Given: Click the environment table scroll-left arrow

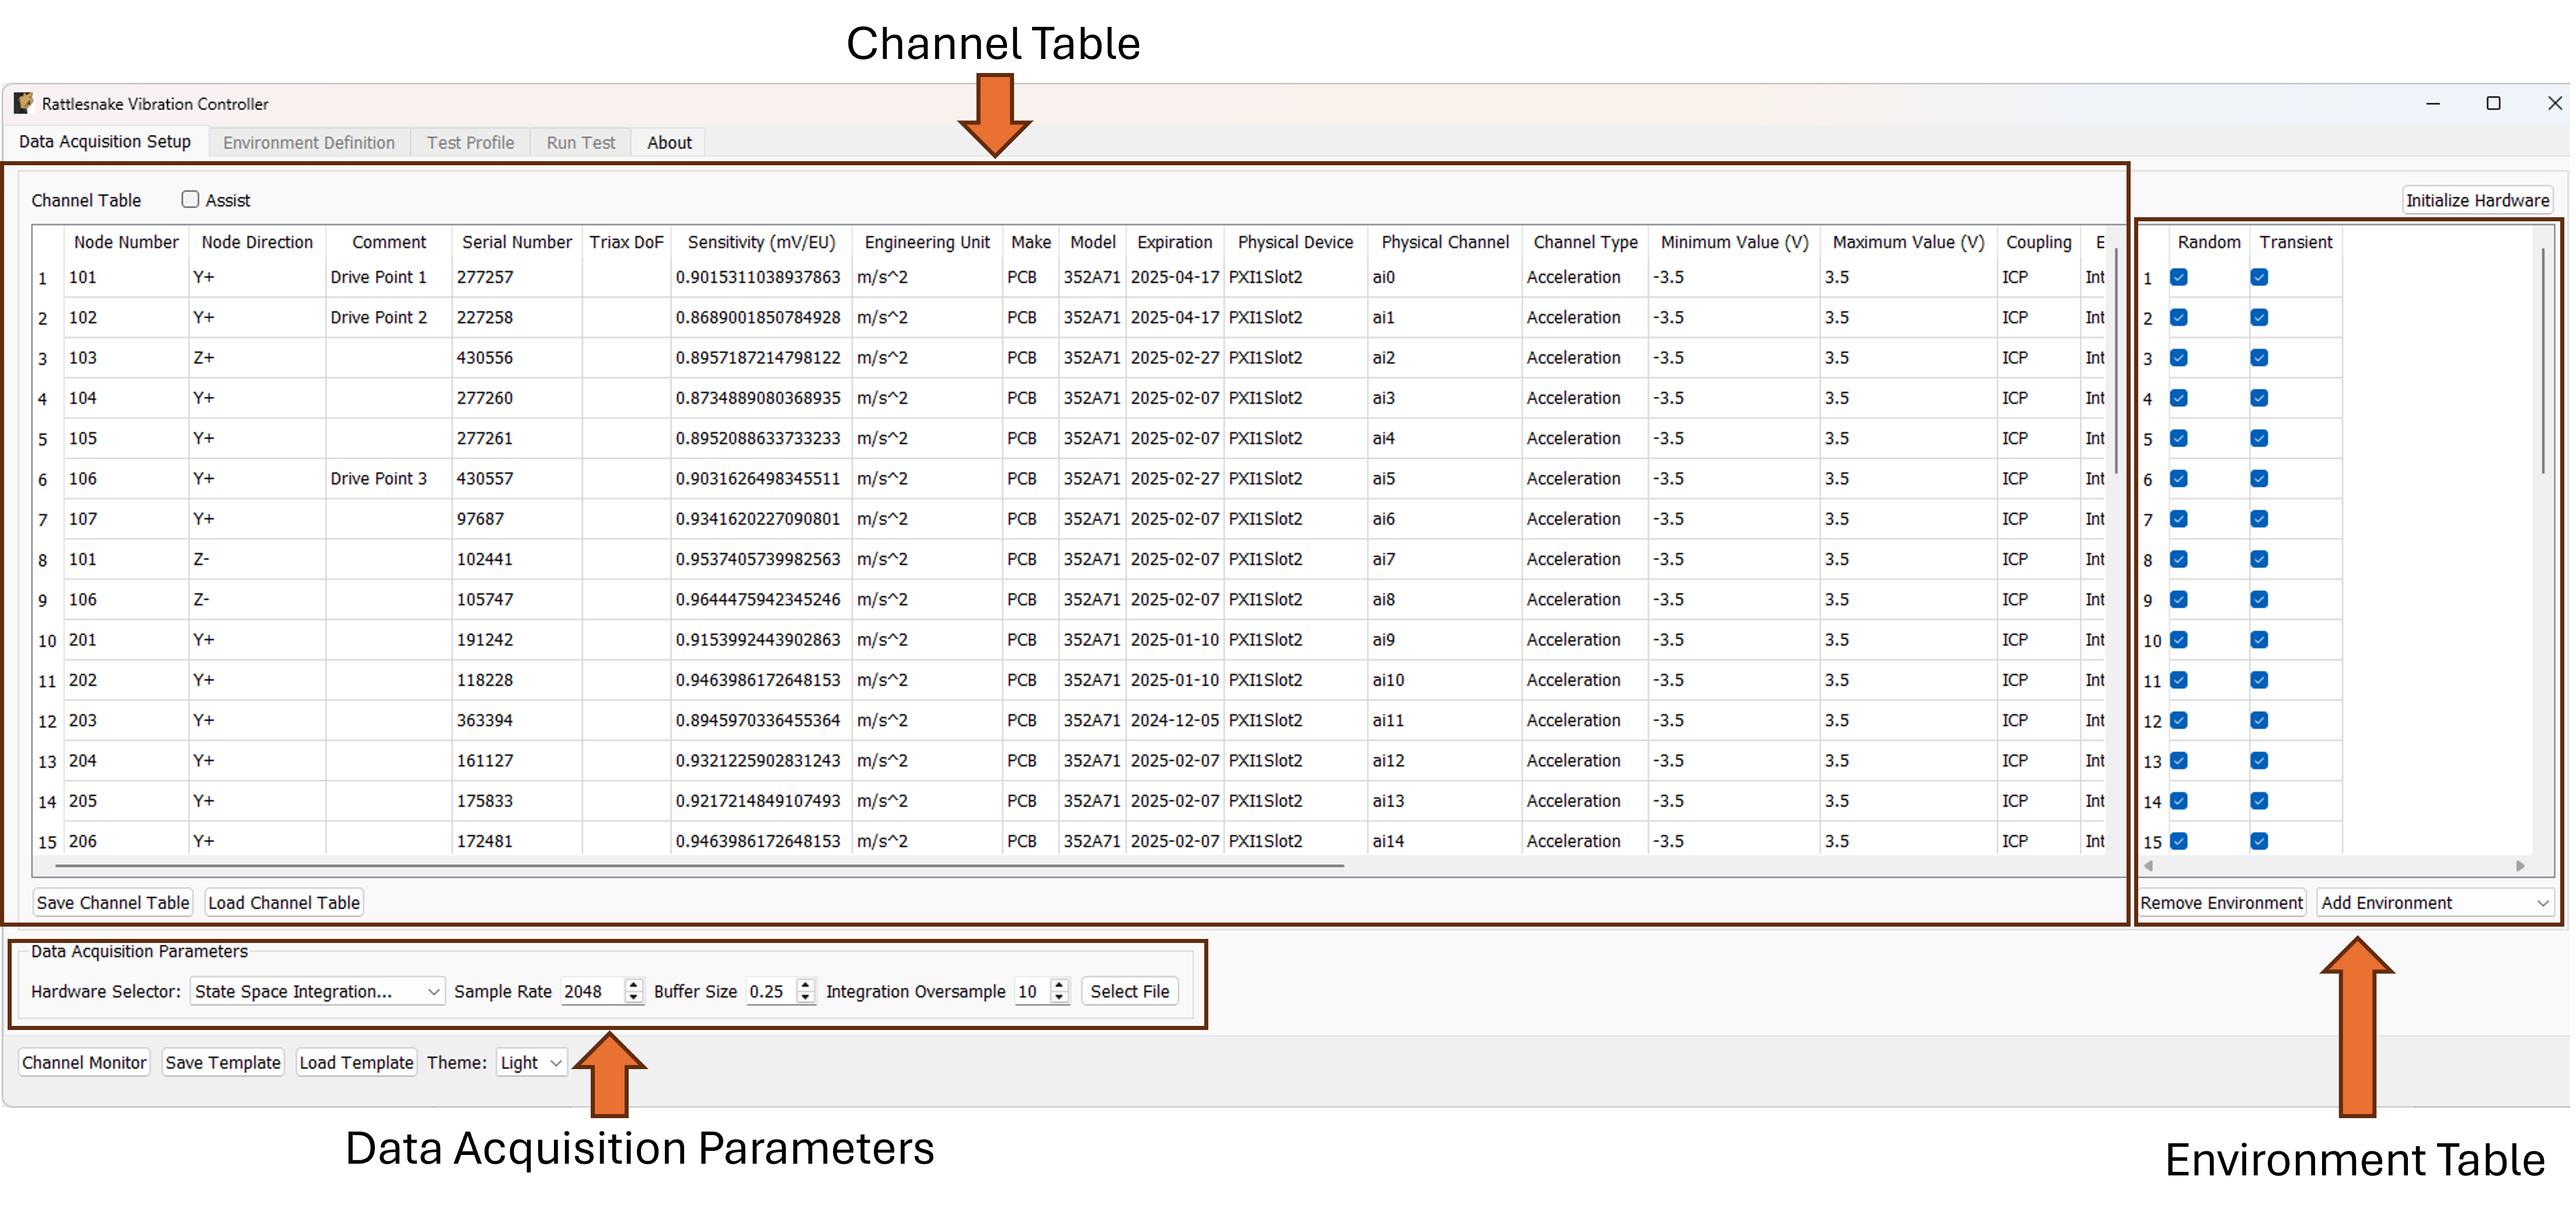Looking at the screenshot, I should pyautogui.click(x=2149, y=866).
